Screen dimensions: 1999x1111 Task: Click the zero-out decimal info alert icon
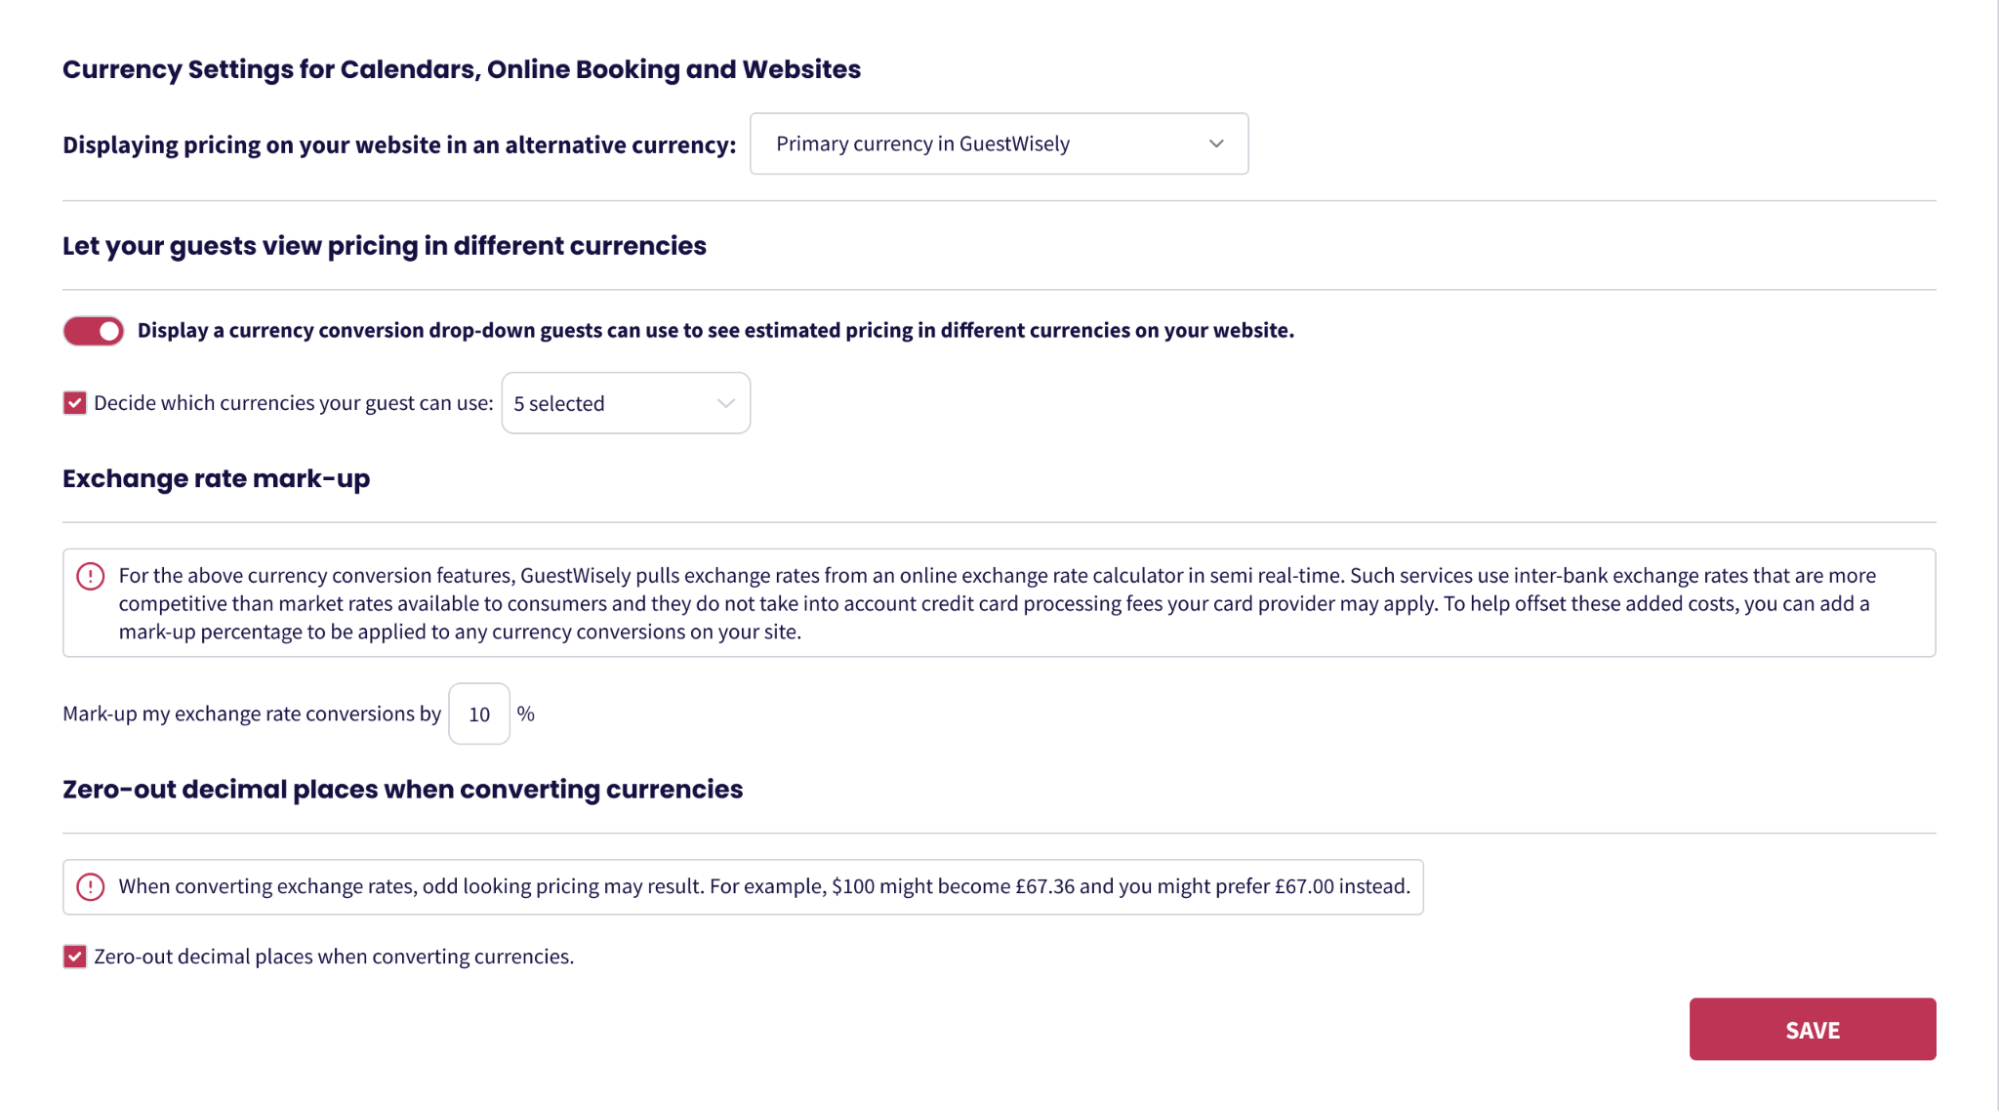90,887
